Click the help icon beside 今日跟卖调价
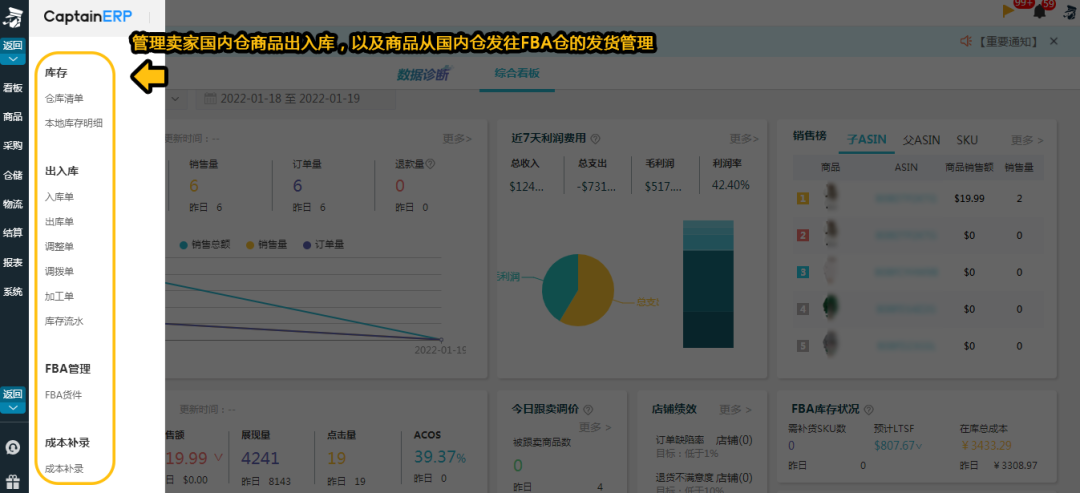This screenshot has height=493, width=1080. pyautogui.click(x=588, y=409)
